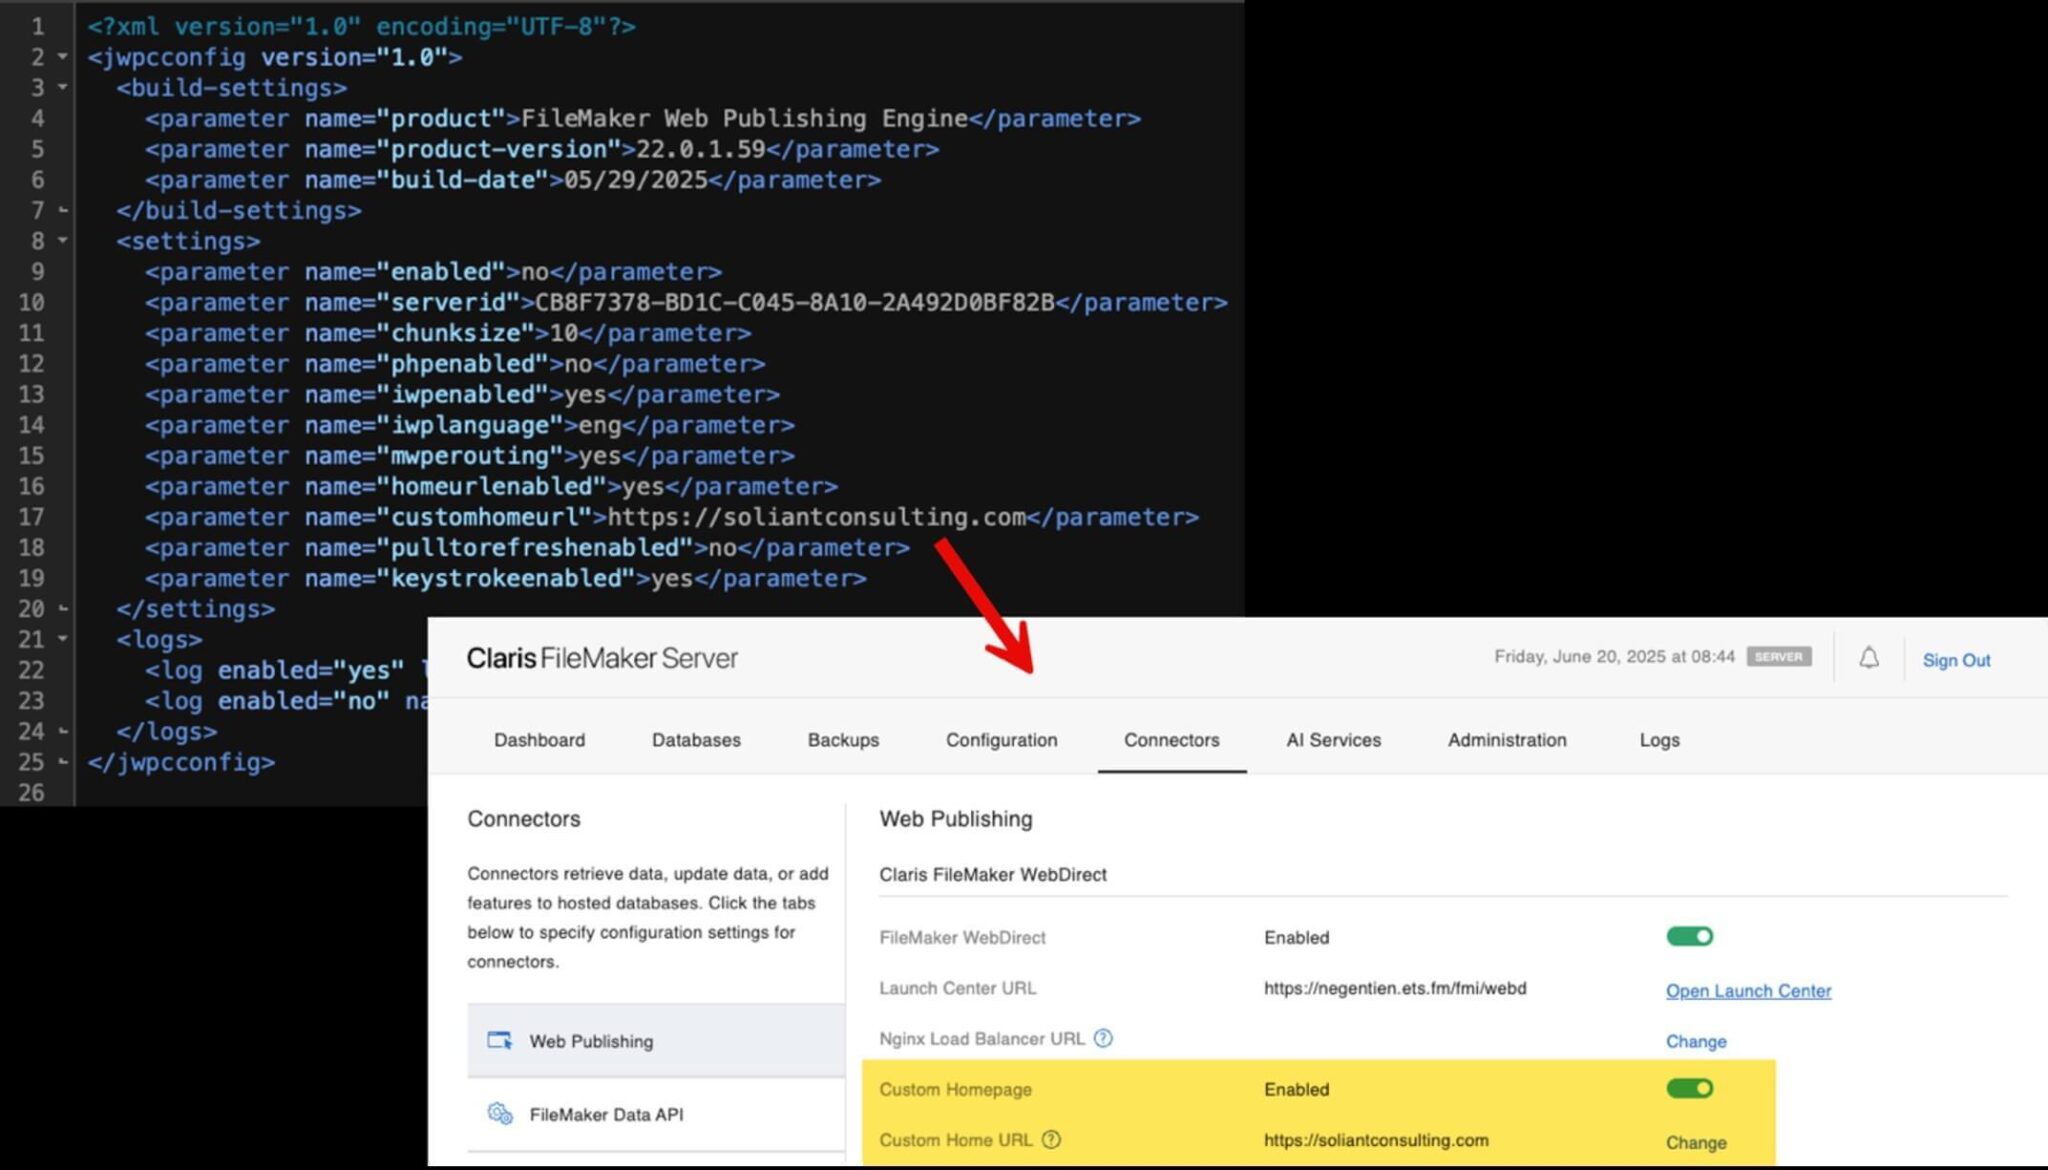This screenshot has height=1170, width=2048.
Task: Click the Sign Out link
Action: click(1956, 660)
